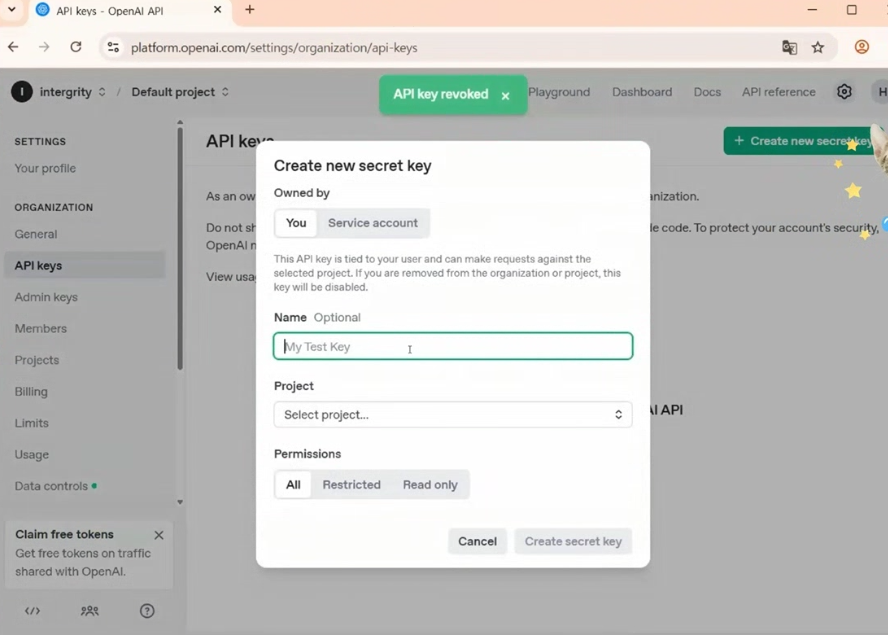Reload the page with the refresh icon
Screen dimensions: 888x635
(76, 47)
